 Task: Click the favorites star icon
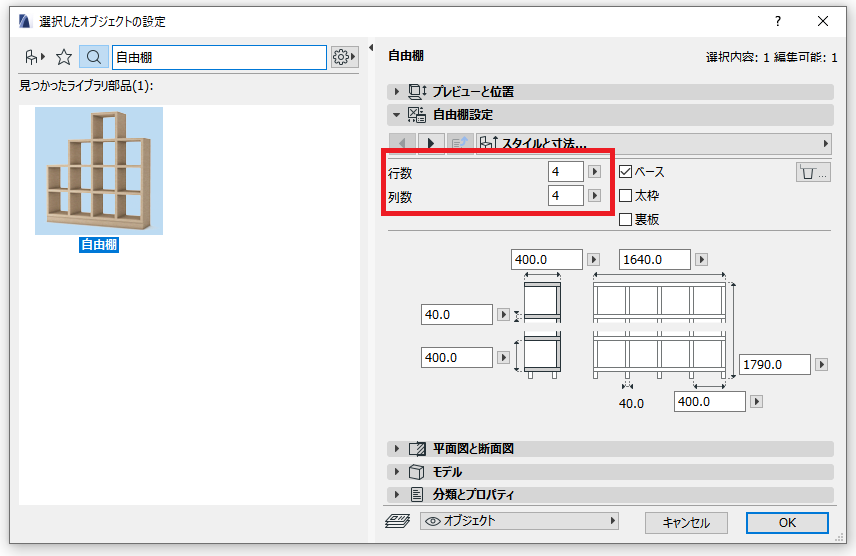(64, 57)
